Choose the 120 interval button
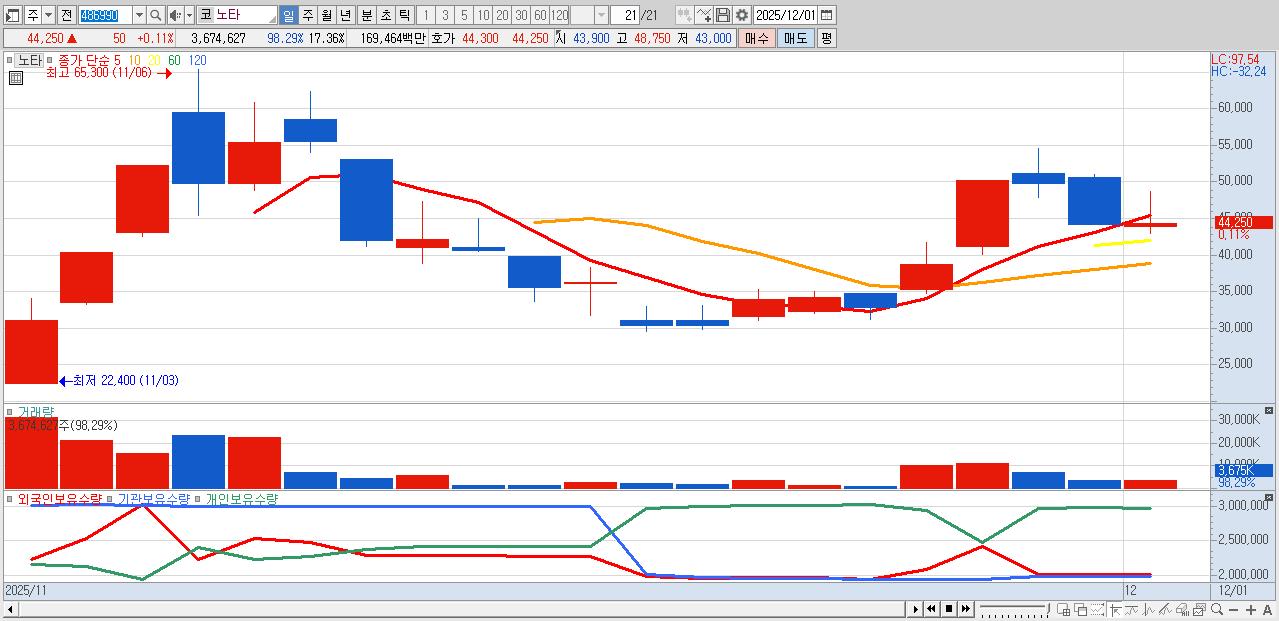The width and height of the screenshot is (1279, 621). tap(560, 15)
